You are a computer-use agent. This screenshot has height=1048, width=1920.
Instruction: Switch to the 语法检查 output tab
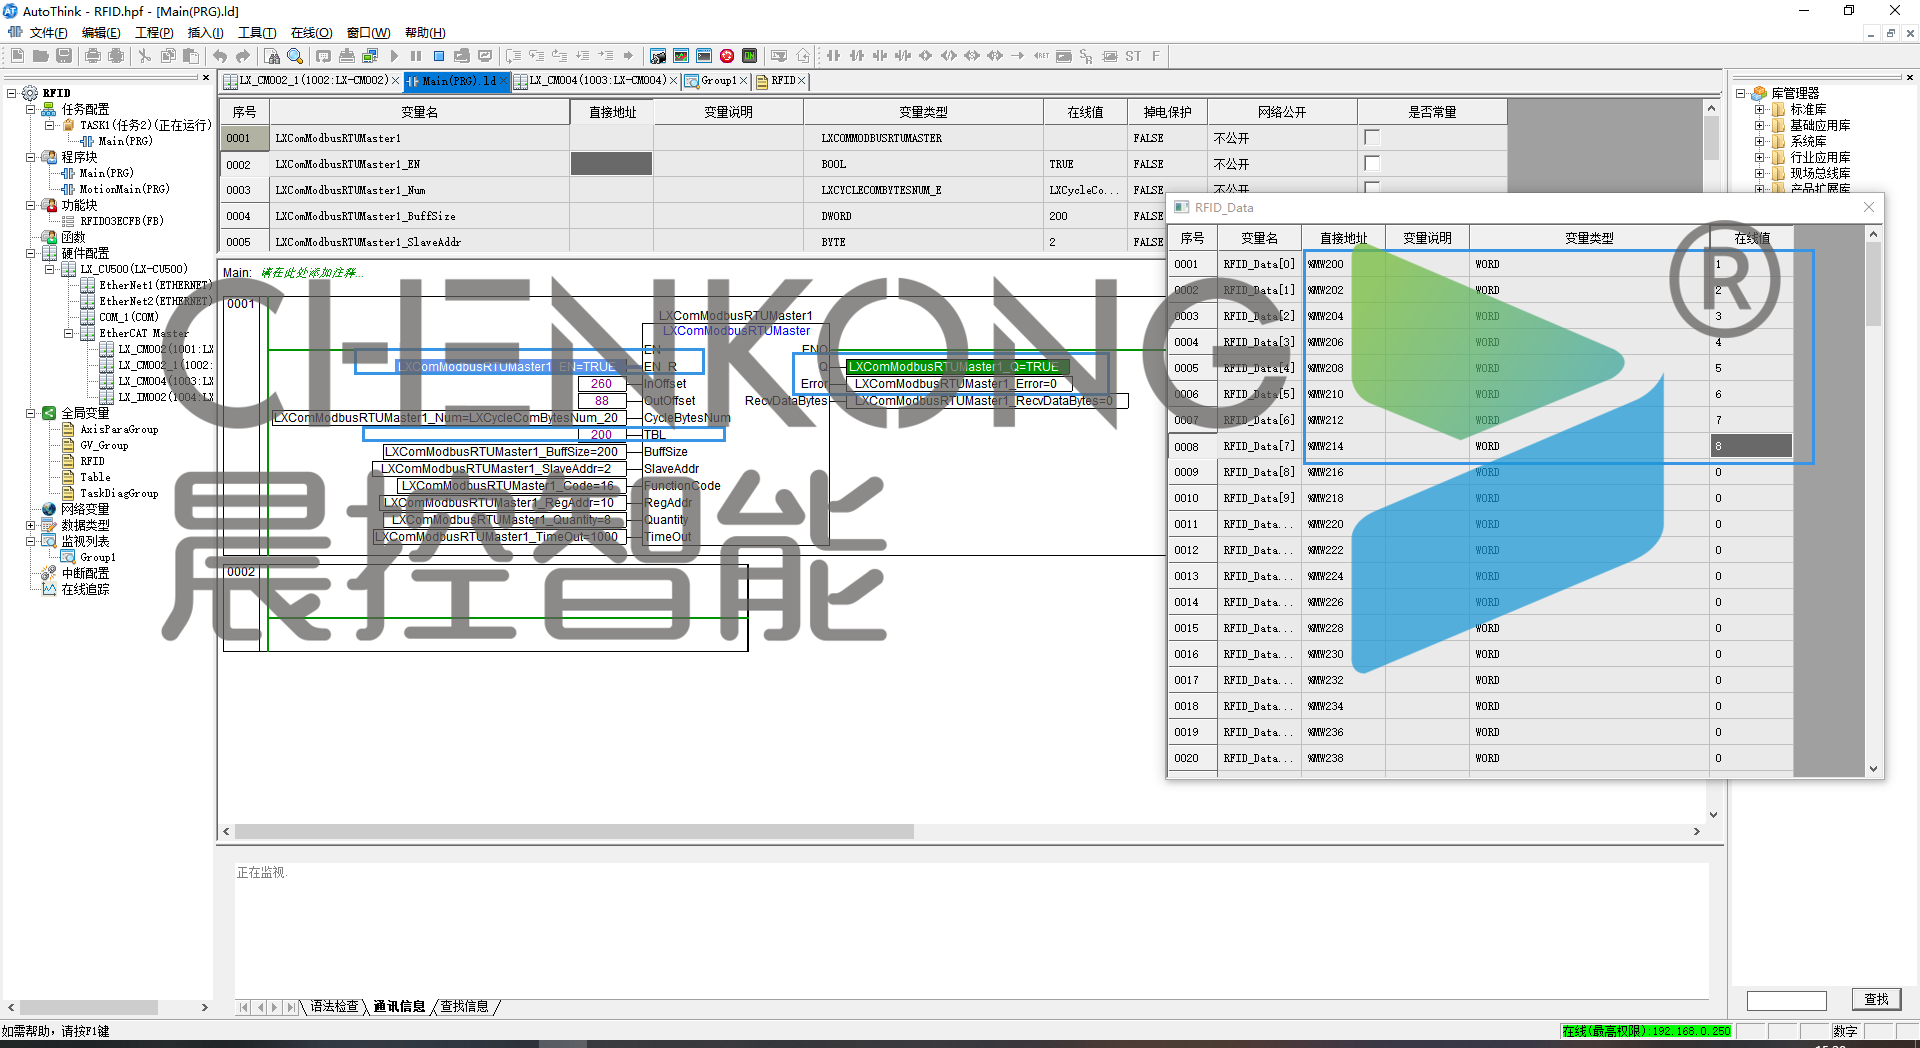pos(334,1006)
